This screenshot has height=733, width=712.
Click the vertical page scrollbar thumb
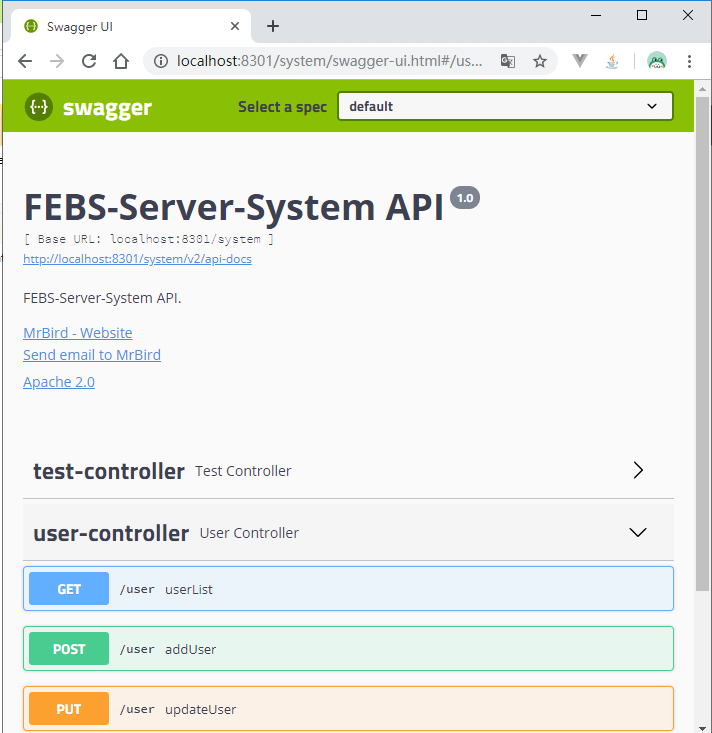[x=702, y=344]
